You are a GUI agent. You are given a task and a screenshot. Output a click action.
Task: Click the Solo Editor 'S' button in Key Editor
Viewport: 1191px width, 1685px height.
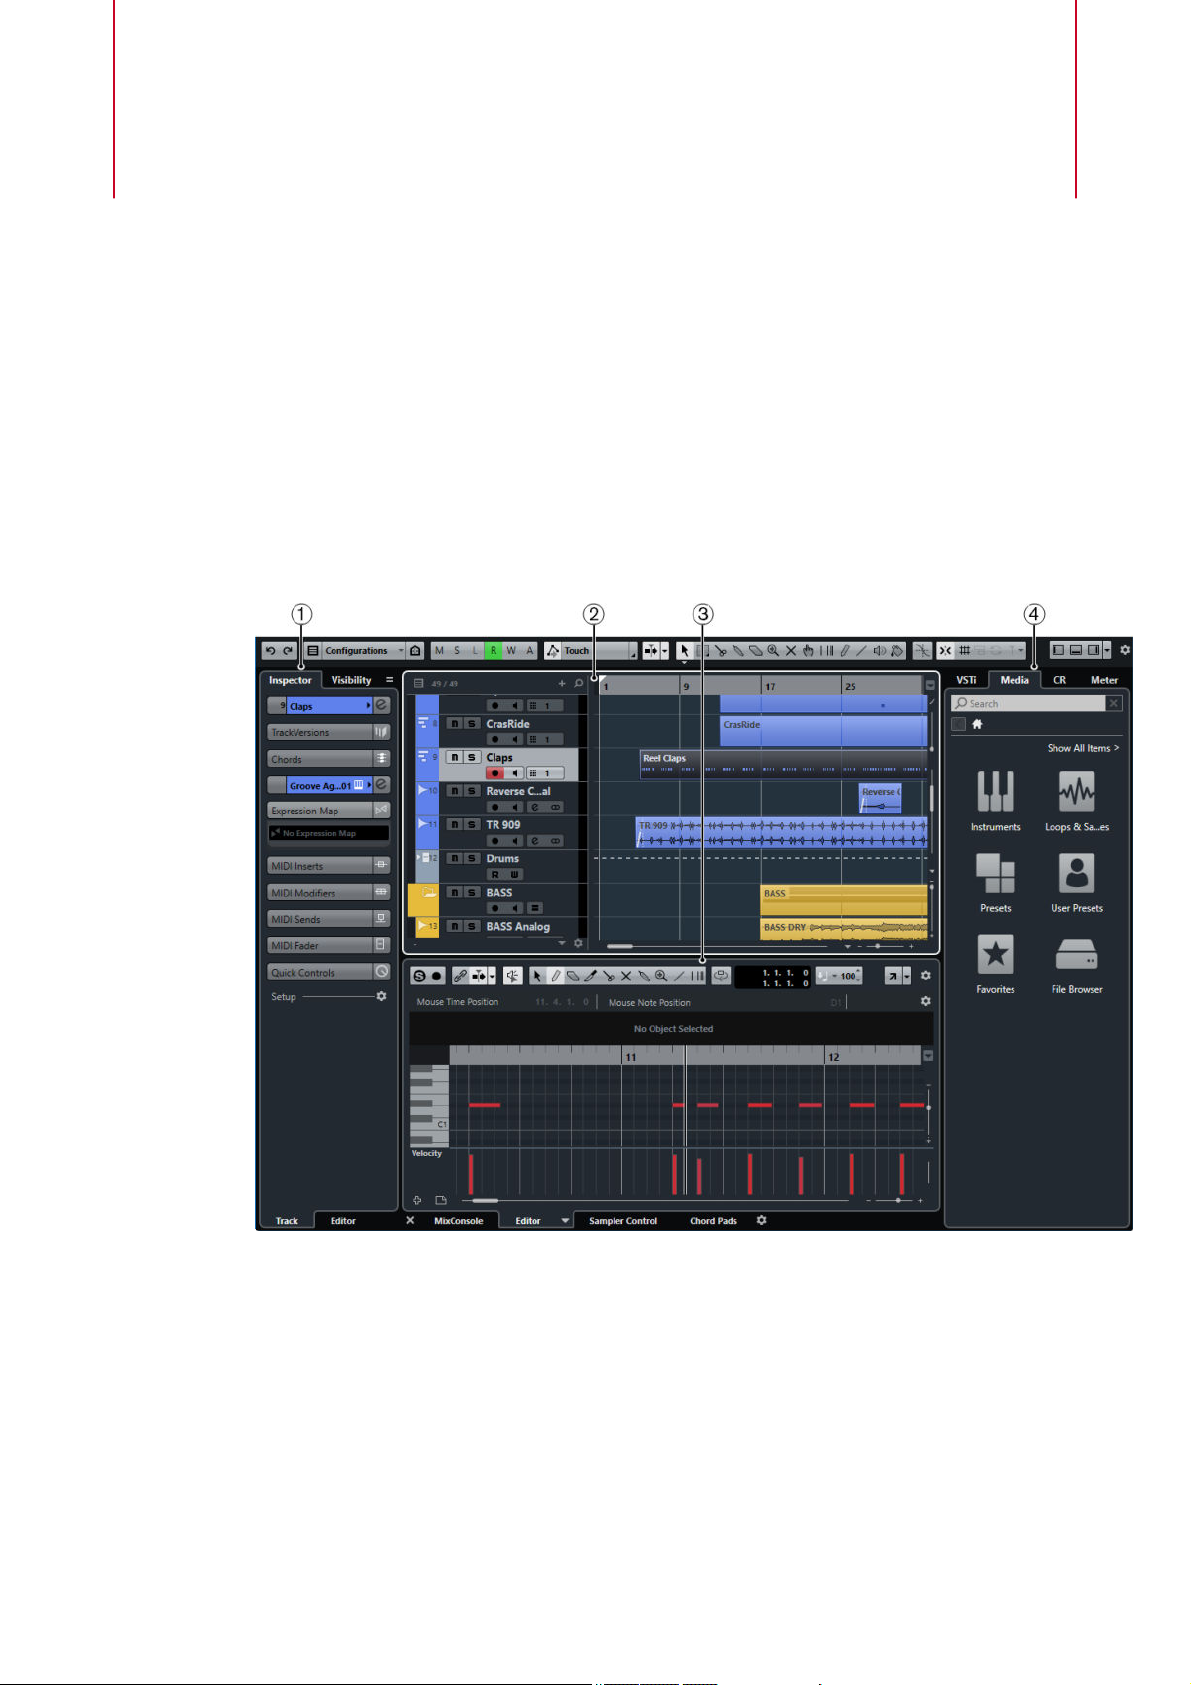pos(420,976)
